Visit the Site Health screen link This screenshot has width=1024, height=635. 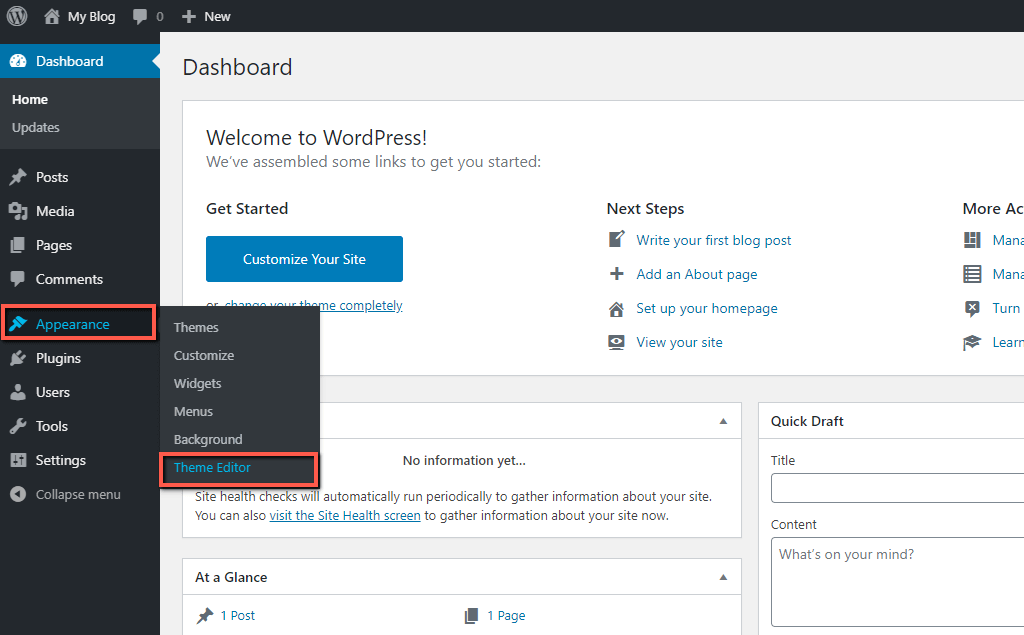345,515
